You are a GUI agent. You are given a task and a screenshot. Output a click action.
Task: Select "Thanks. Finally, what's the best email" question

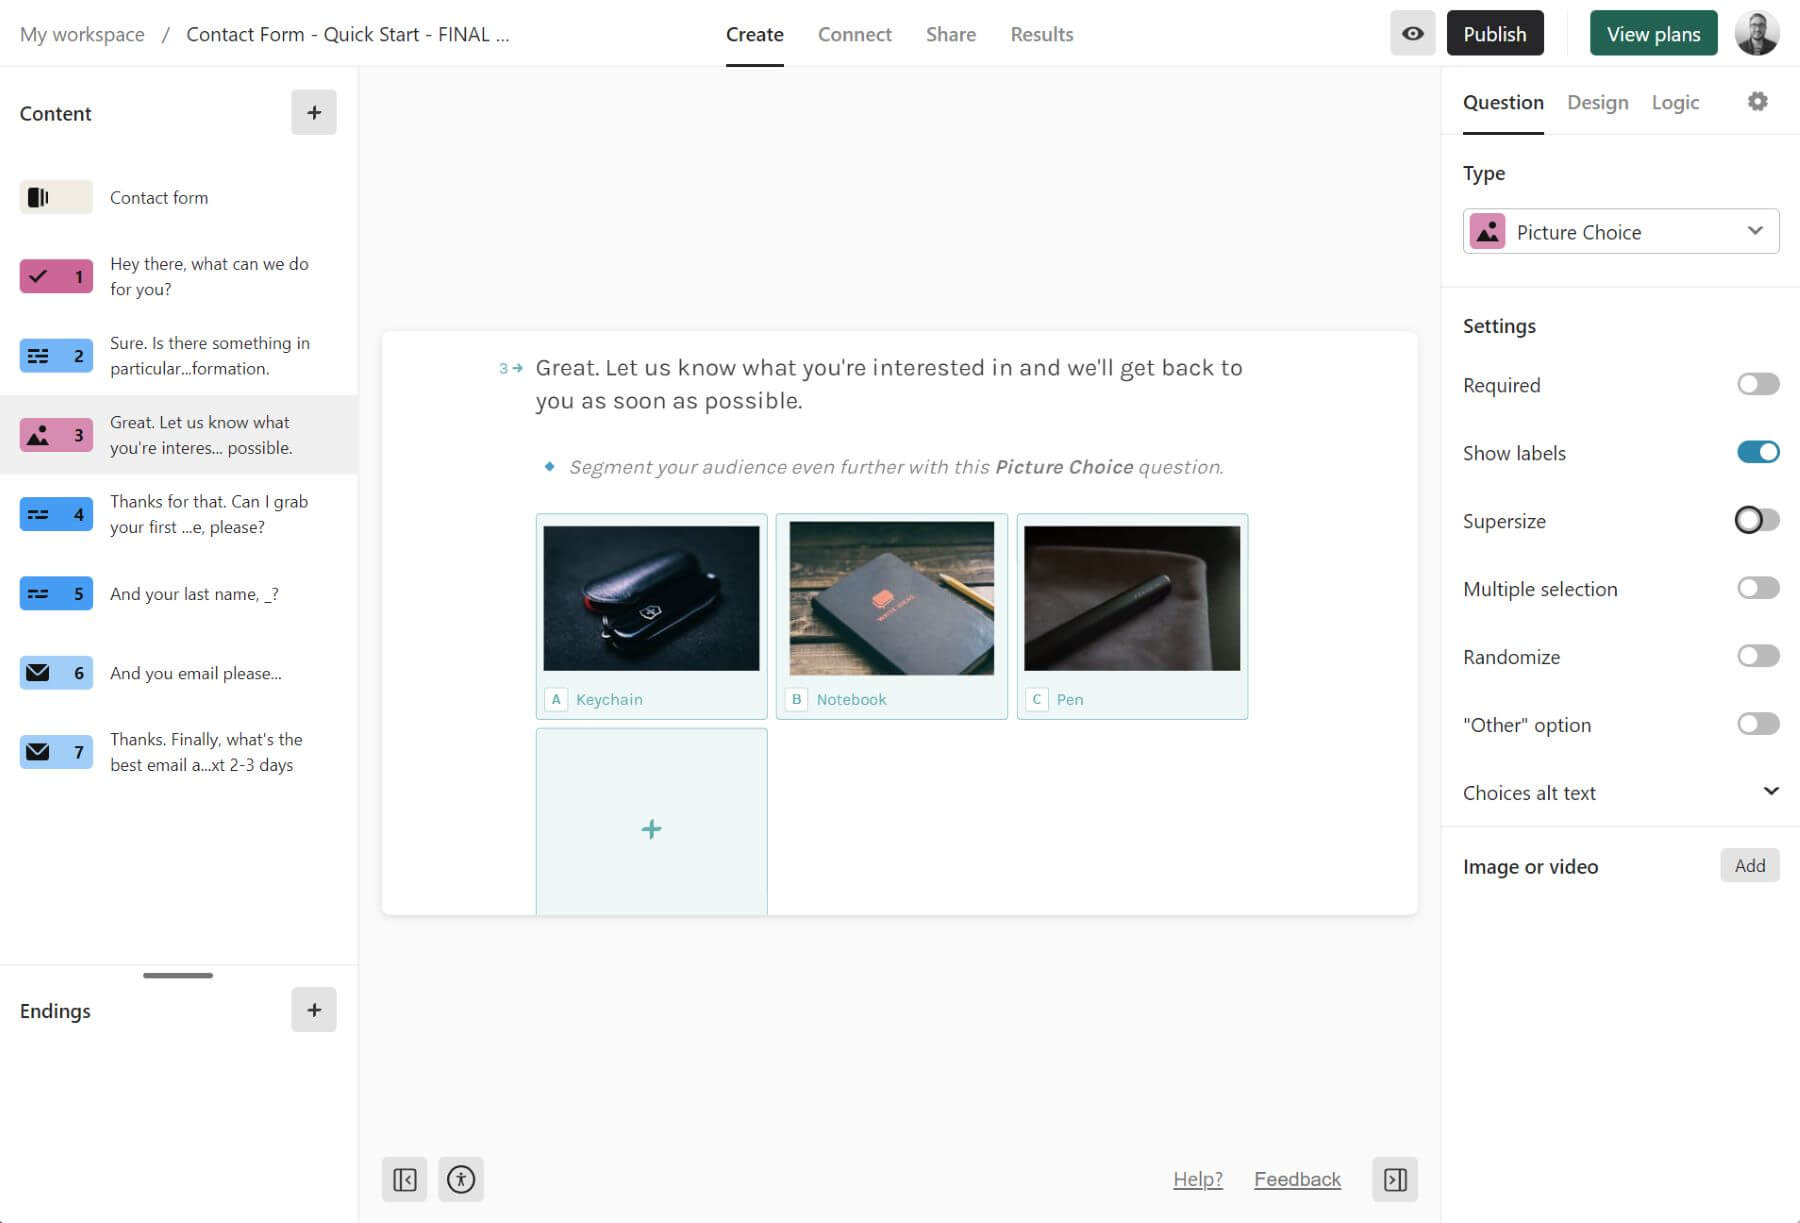[206, 752]
